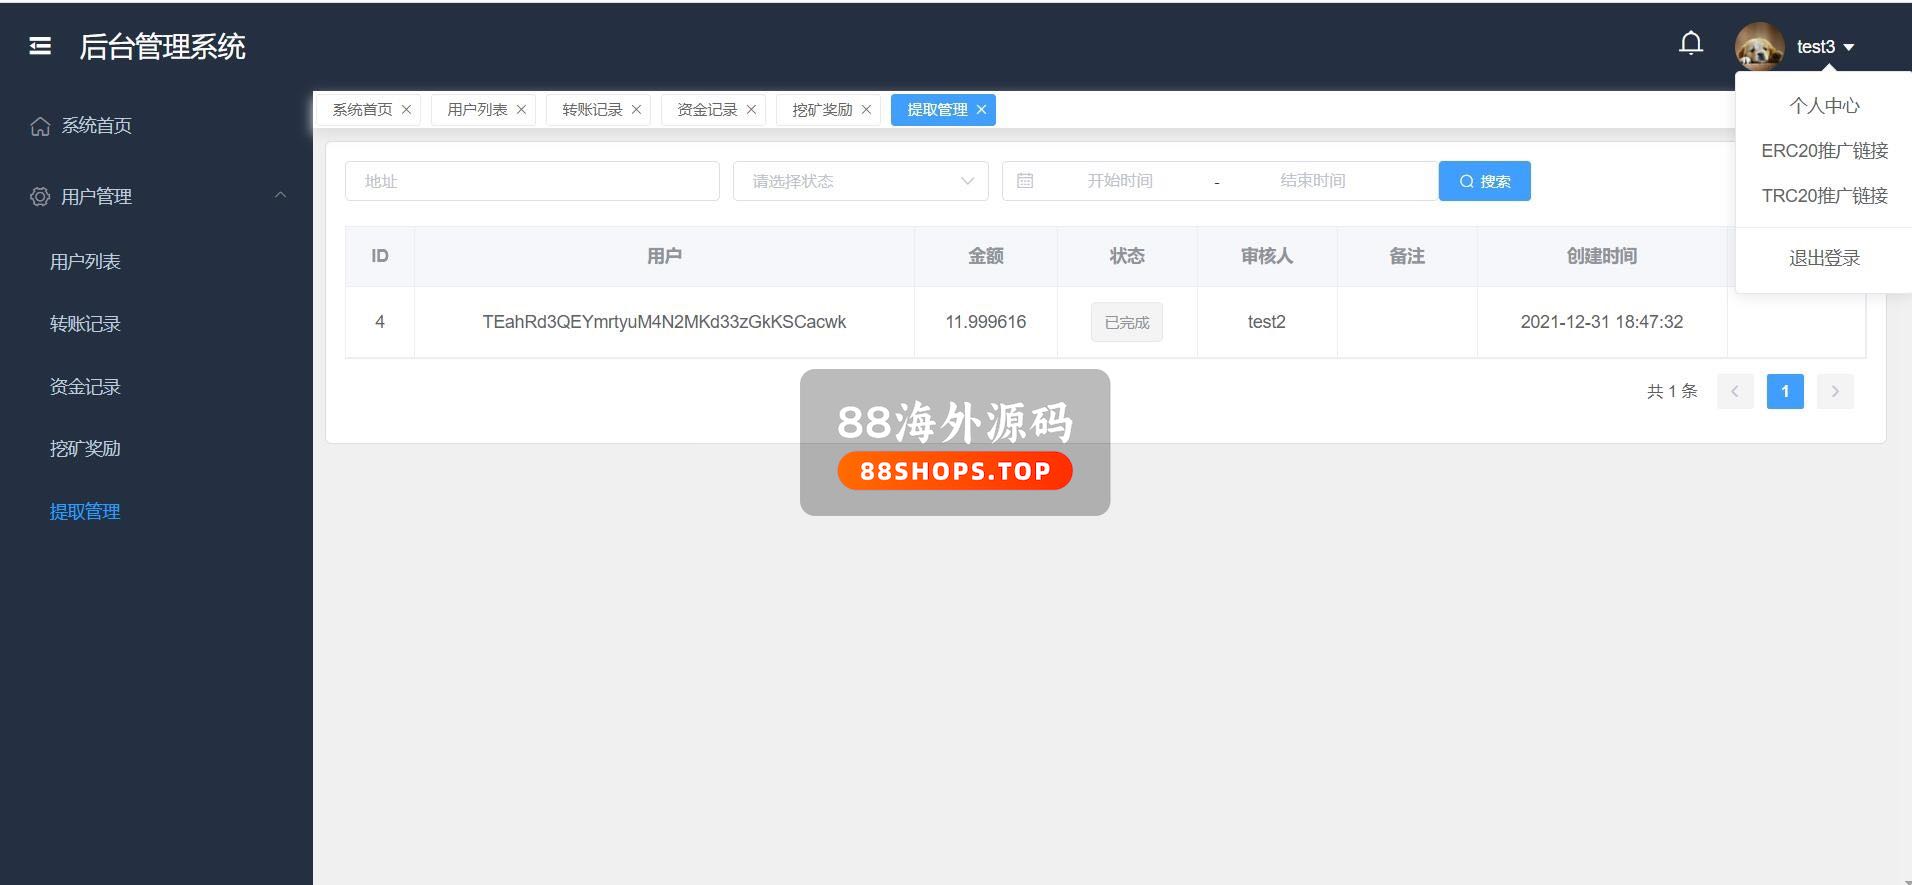Click 退出登录 to log out

click(x=1824, y=258)
